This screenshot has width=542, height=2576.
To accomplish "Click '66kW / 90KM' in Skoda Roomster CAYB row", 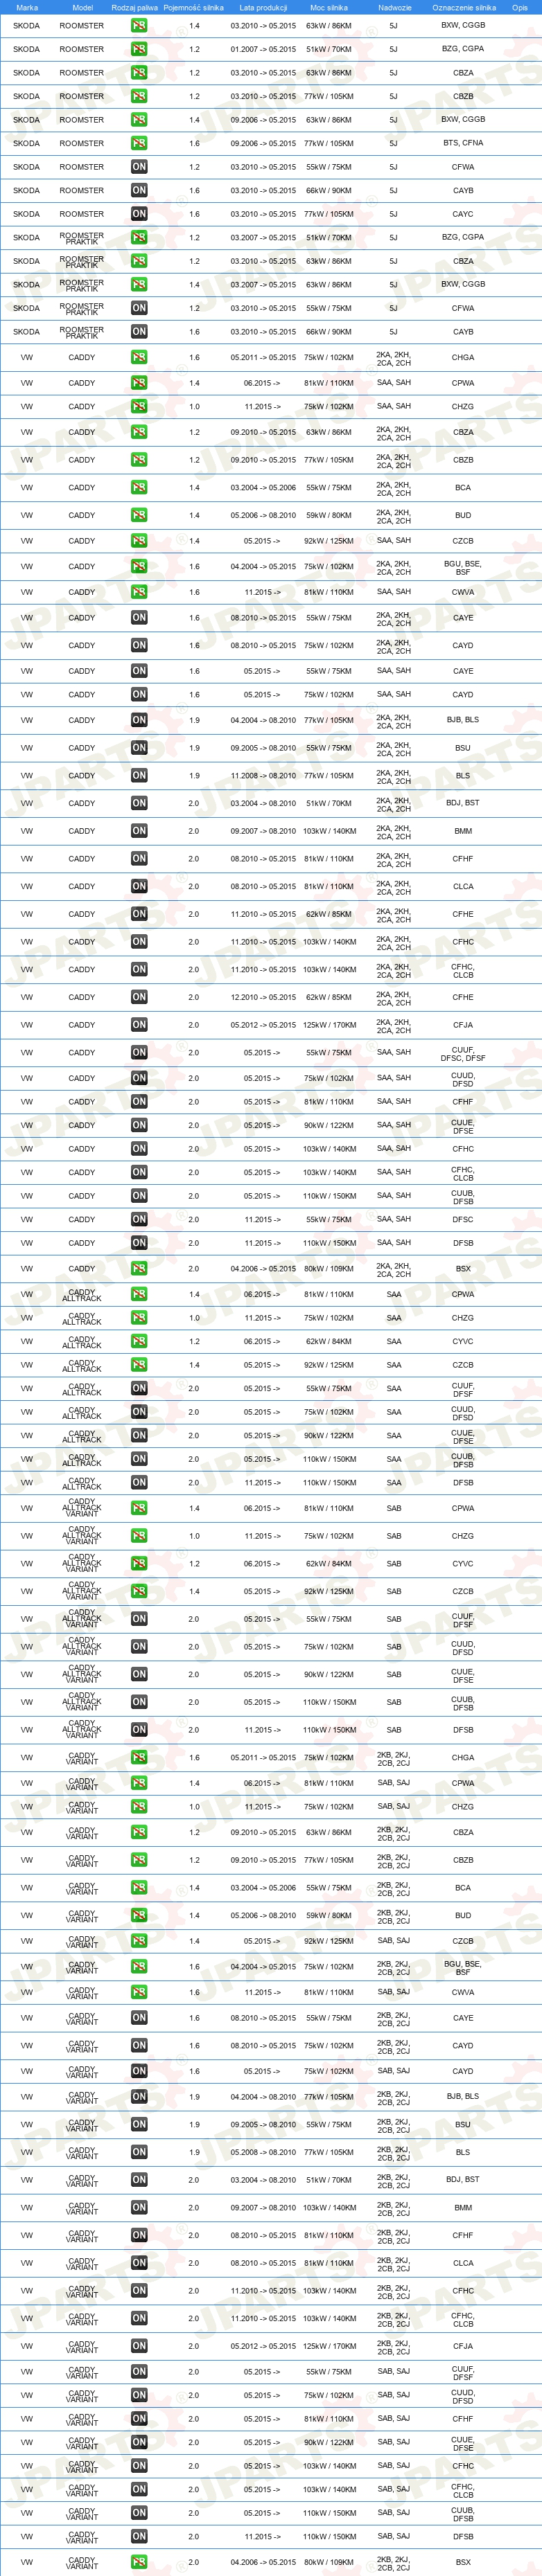I will pos(329,190).
